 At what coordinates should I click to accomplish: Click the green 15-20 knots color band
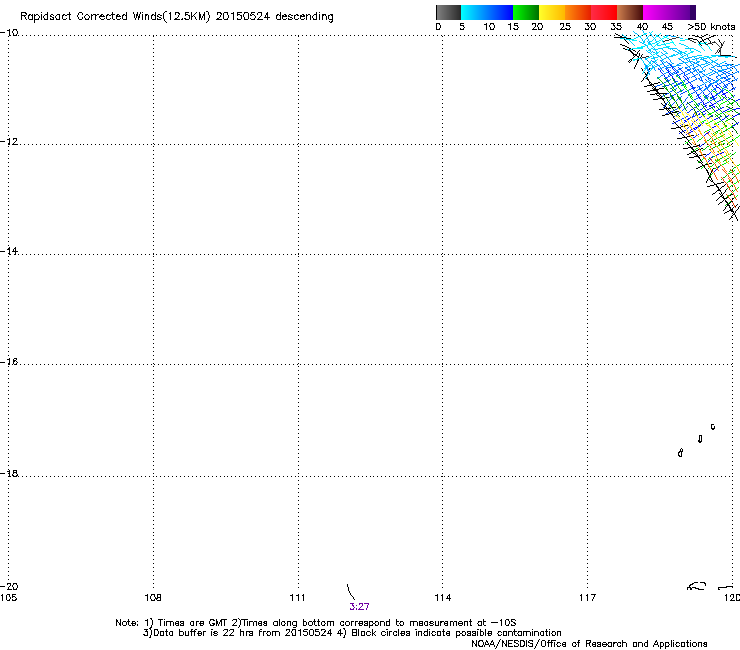(526, 12)
